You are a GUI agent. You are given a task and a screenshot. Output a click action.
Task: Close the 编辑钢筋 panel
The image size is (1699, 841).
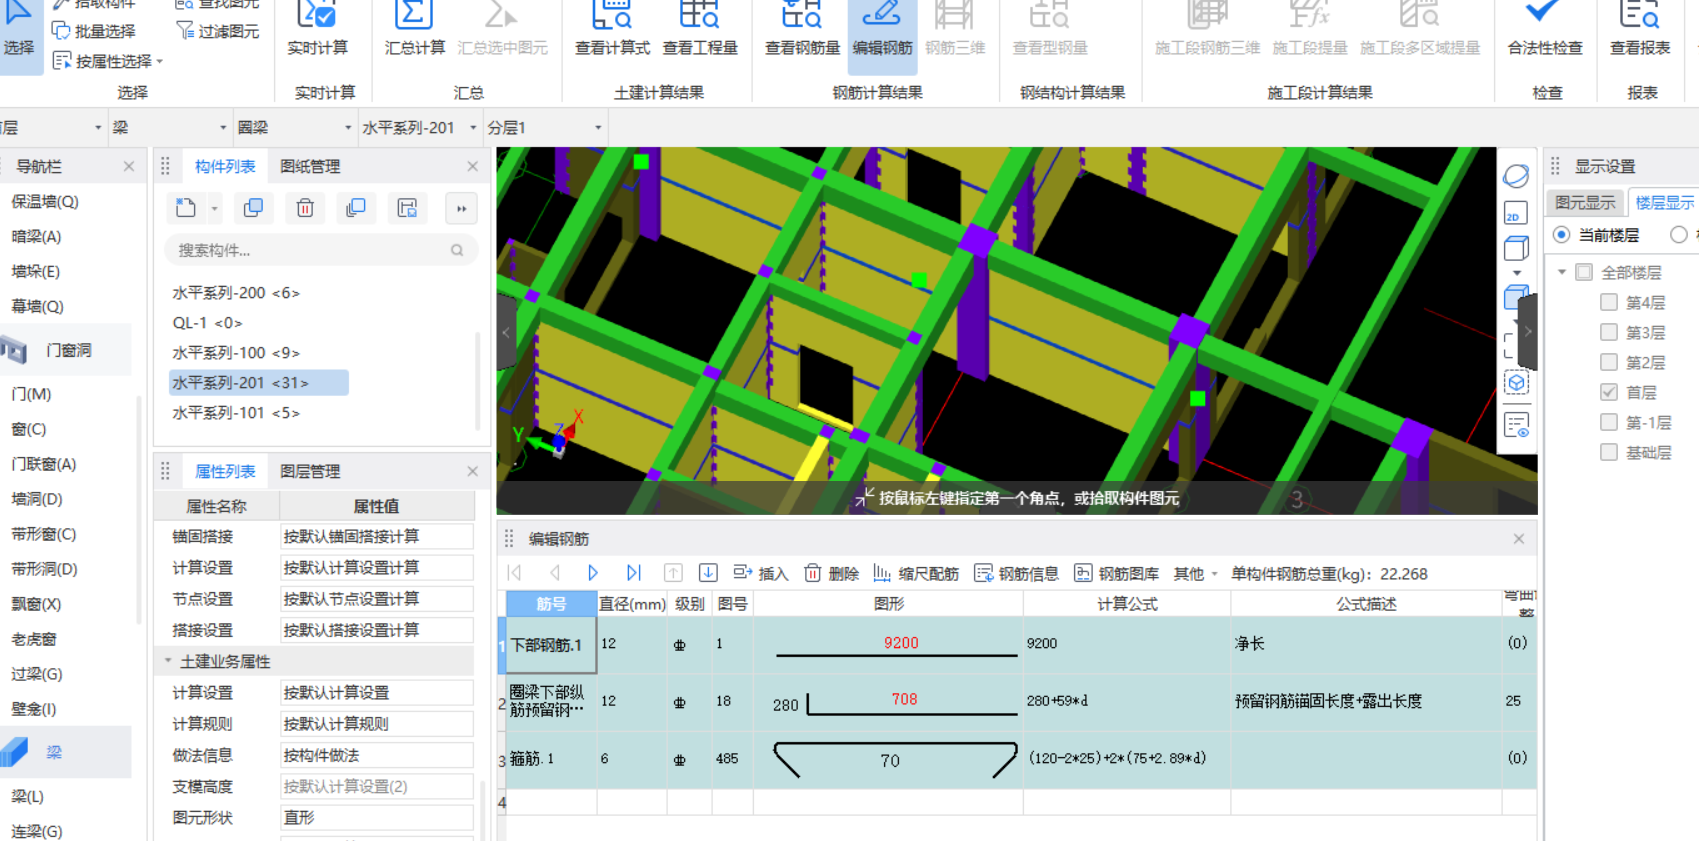1519,539
